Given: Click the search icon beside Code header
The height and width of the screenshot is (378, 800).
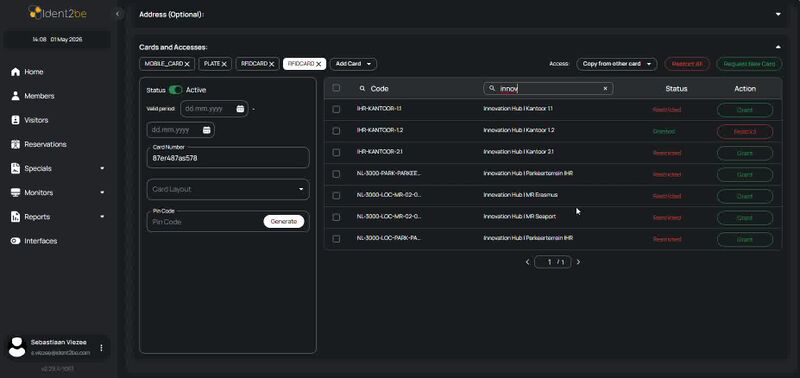Looking at the screenshot, I should pyautogui.click(x=362, y=88).
